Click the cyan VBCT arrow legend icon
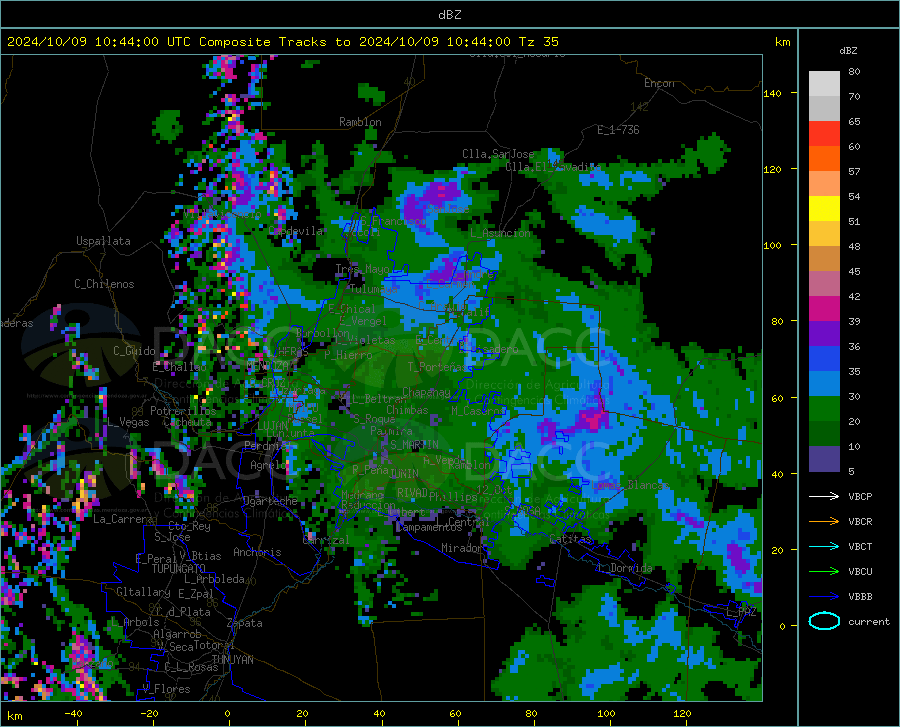 coord(824,546)
